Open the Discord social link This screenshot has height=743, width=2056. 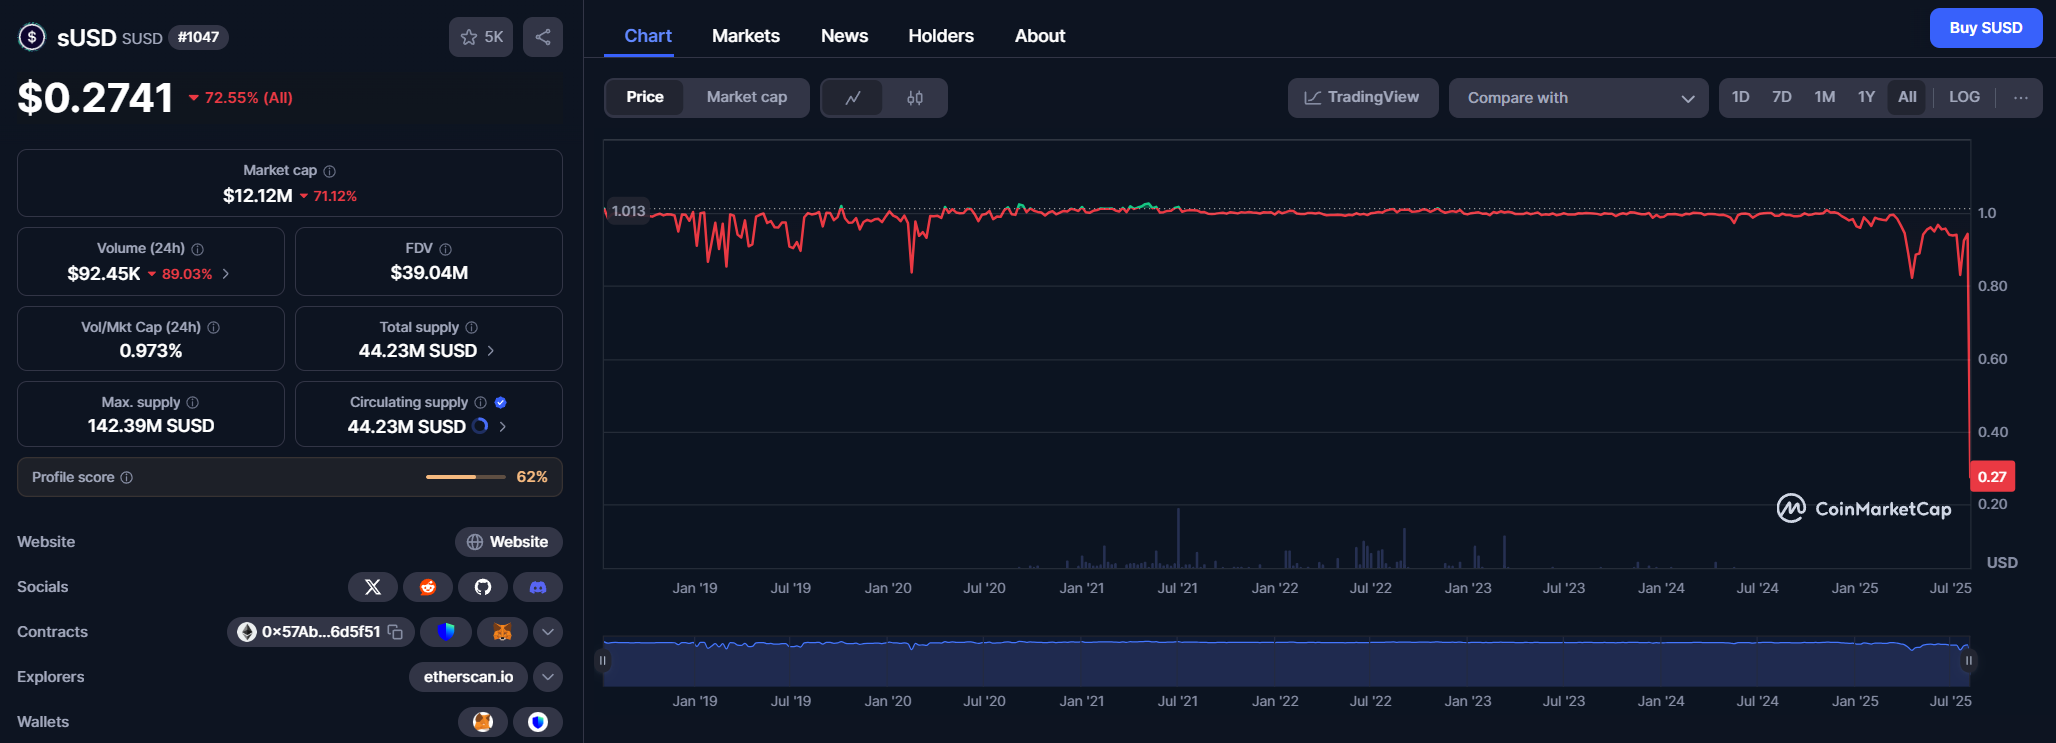[538, 587]
